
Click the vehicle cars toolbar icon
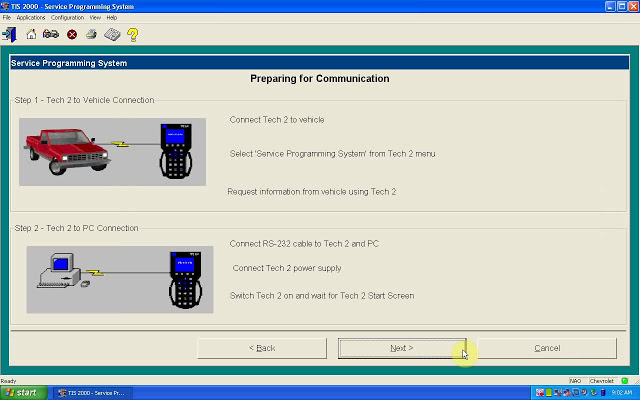click(51, 34)
